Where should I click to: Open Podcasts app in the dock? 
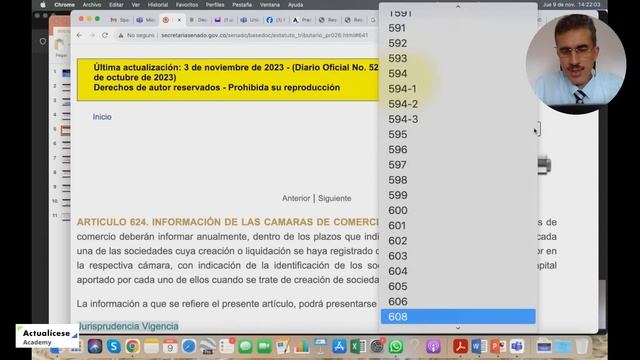point(433,347)
